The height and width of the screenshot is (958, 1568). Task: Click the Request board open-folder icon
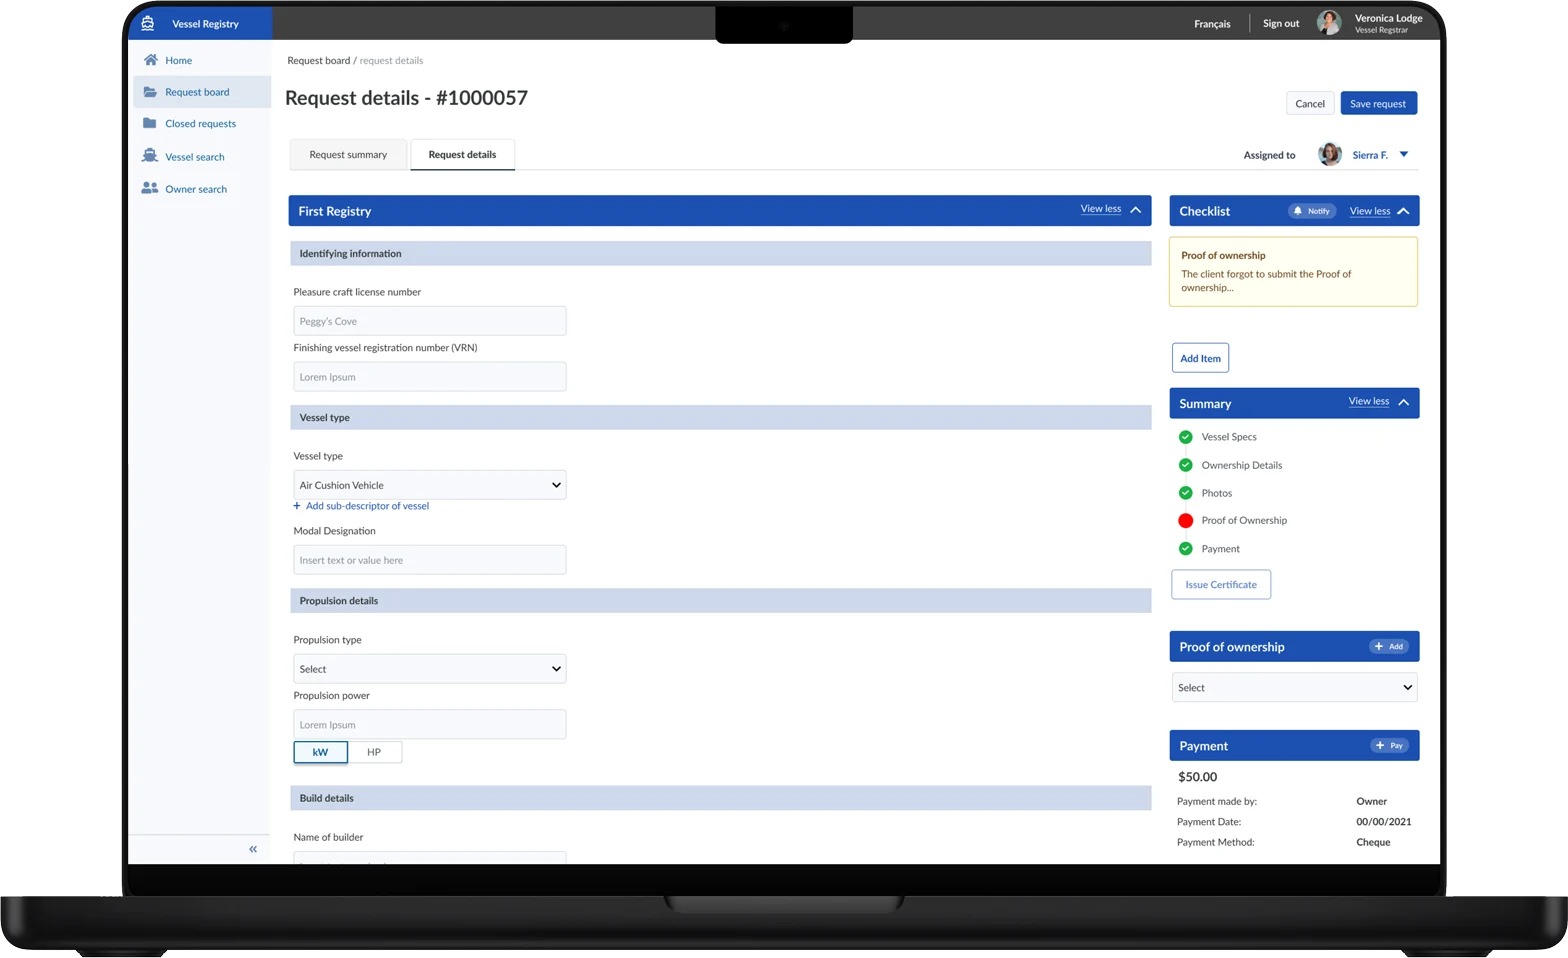(x=150, y=92)
